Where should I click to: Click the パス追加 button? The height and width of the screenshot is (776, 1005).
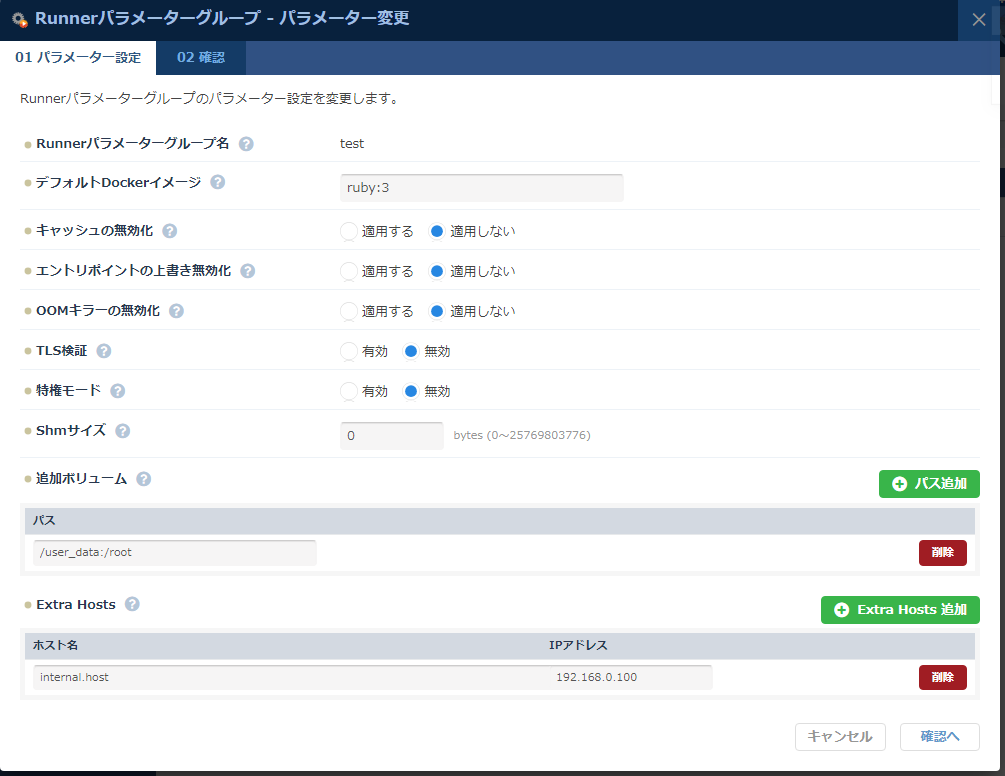coord(929,483)
